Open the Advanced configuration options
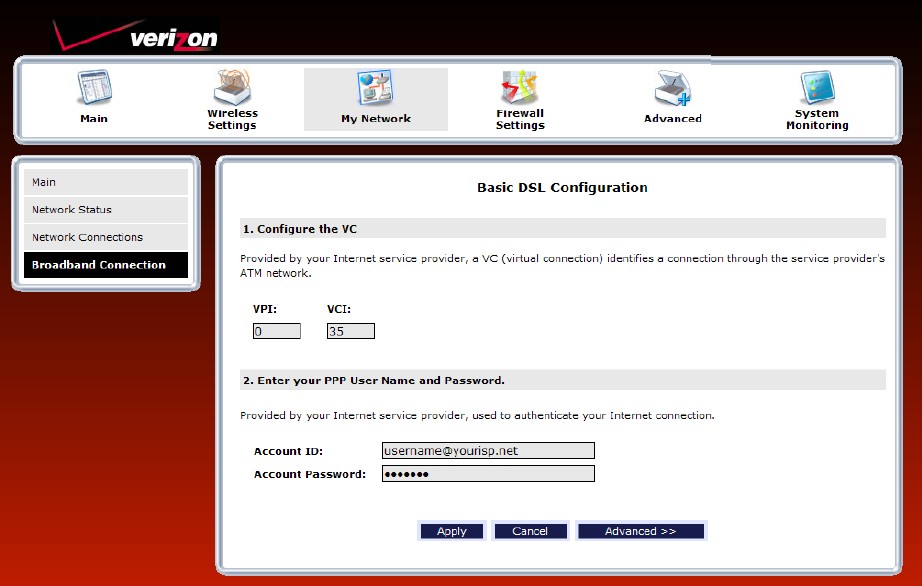 click(x=641, y=530)
